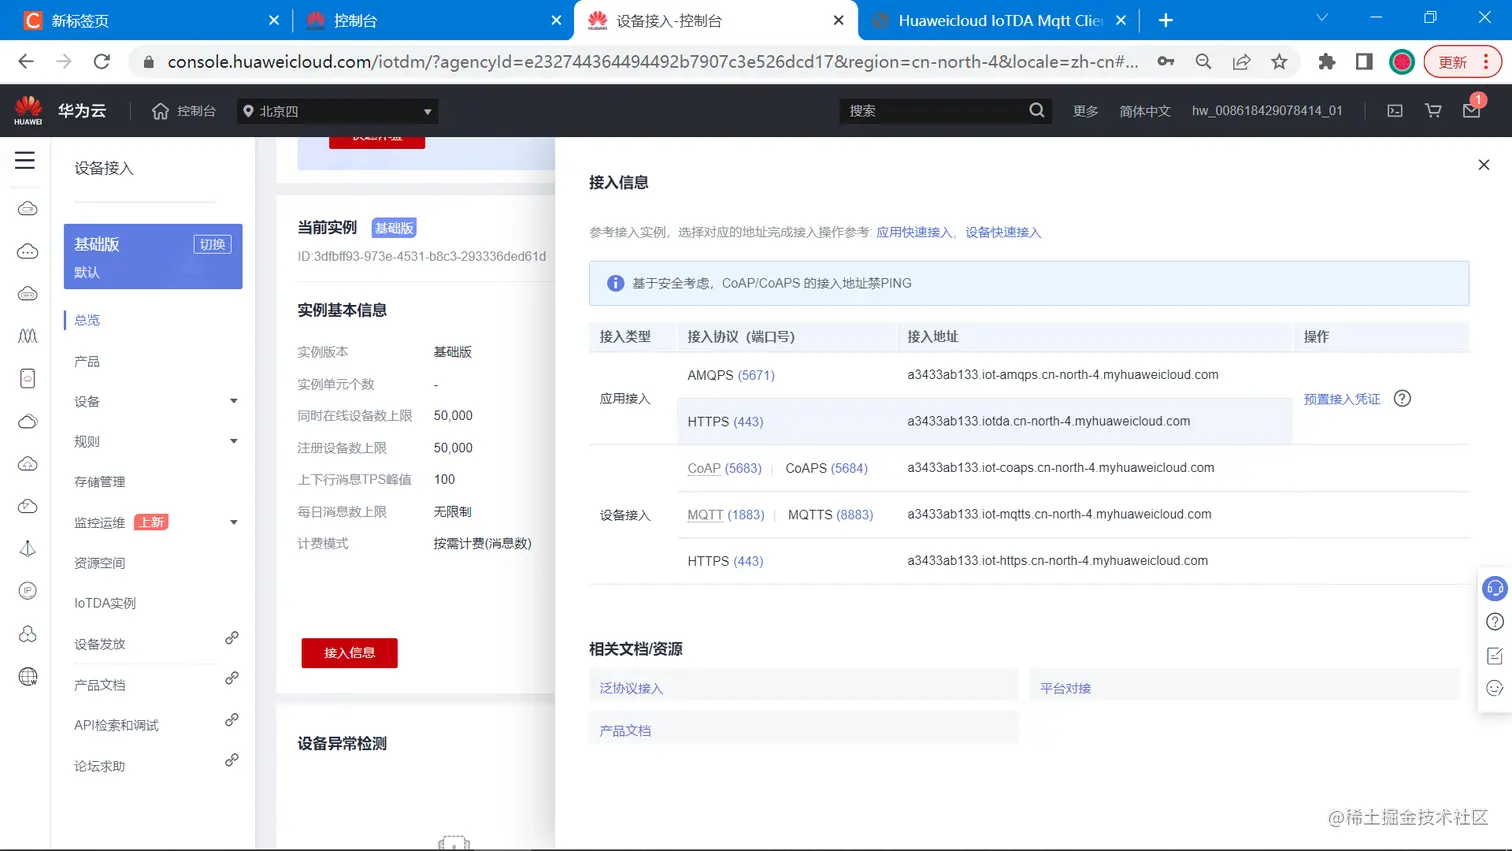Click the MQTTS address a3433ab133.iot-mqtts.cn-north-4.myhuaweicloud.com

click(x=1059, y=514)
